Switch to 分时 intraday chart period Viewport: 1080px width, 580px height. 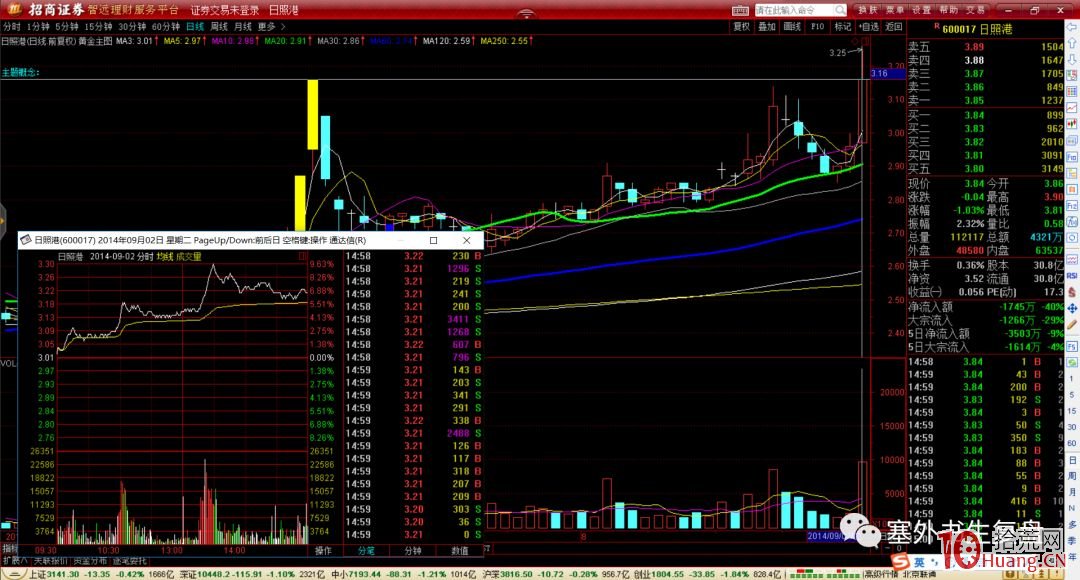coord(12,26)
